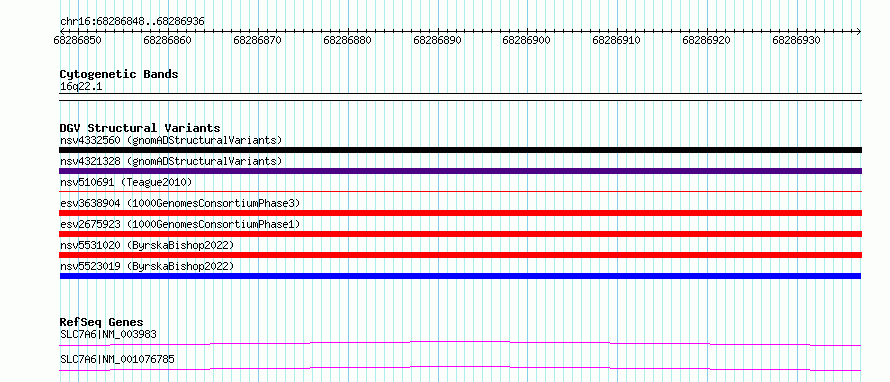
Task: Select the red esv3638904 variant bar
Action: tap(460, 213)
